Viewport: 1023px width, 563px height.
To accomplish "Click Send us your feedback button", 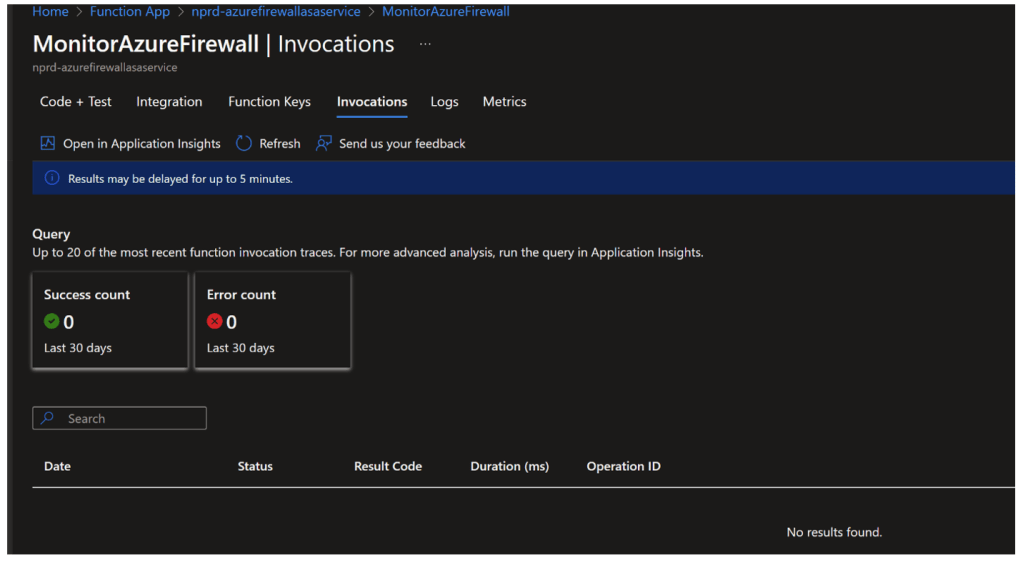I will (402, 144).
